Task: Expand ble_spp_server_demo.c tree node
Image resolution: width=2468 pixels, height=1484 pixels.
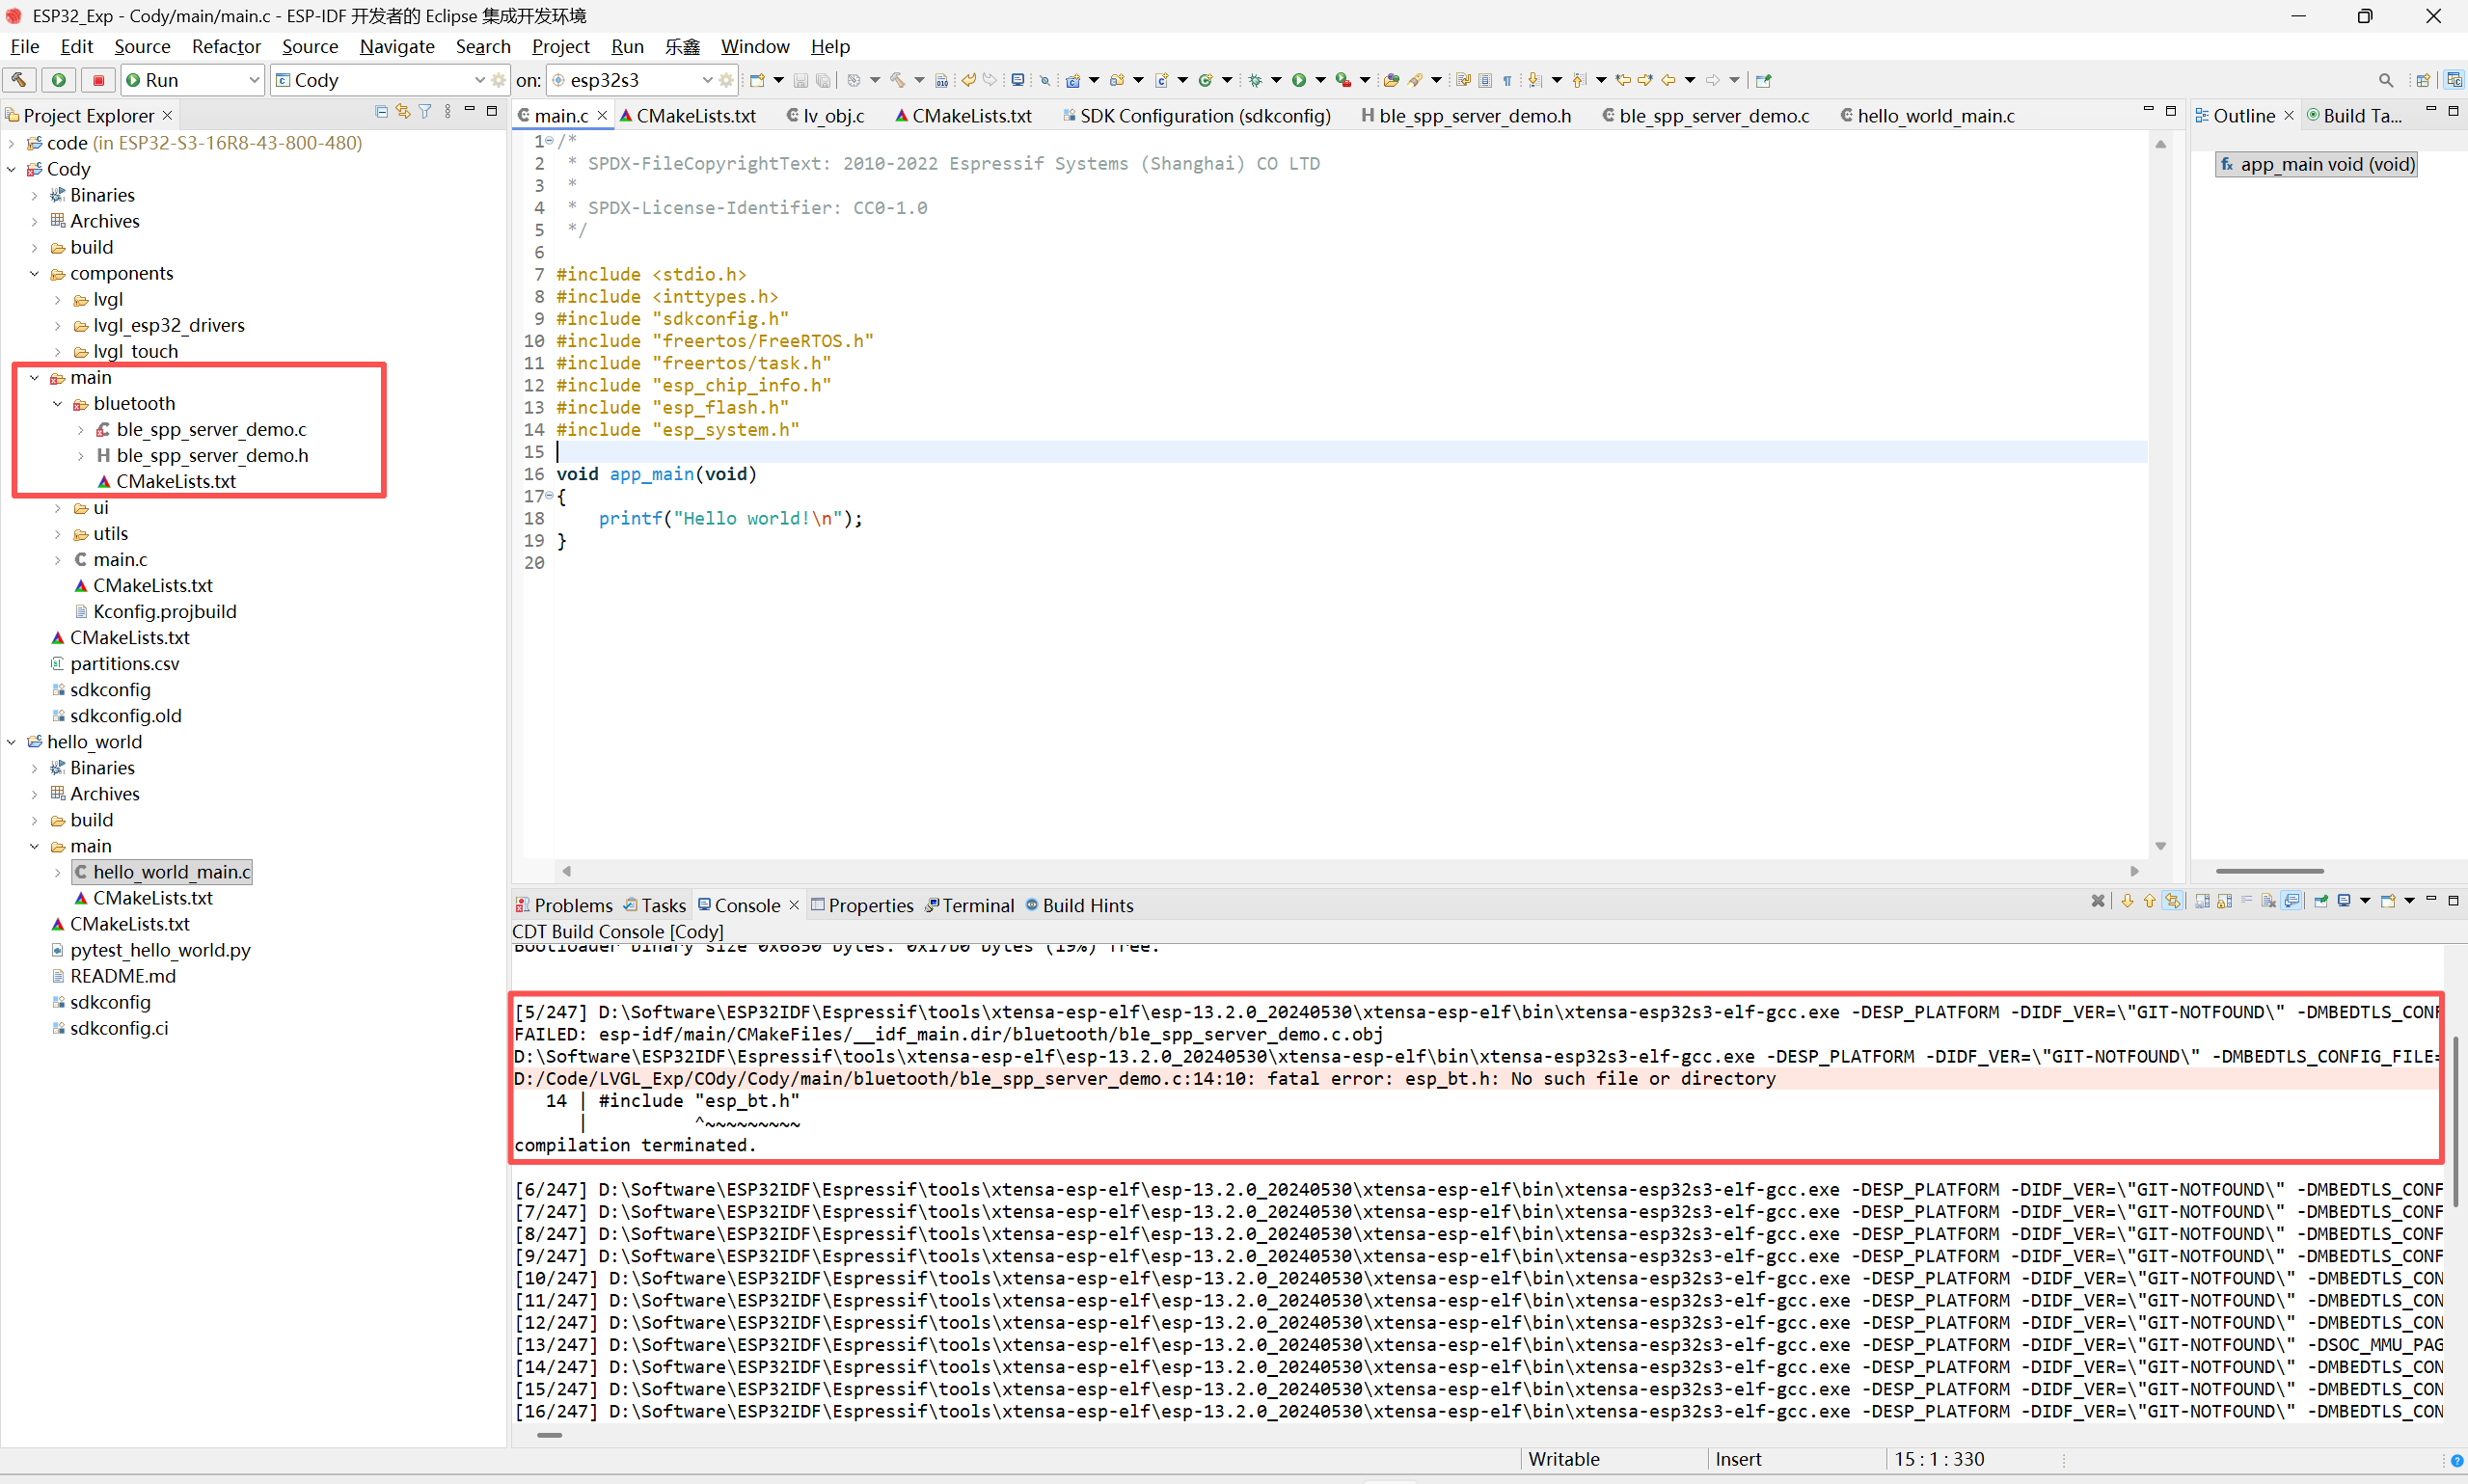Action: click(x=80, y=429)
